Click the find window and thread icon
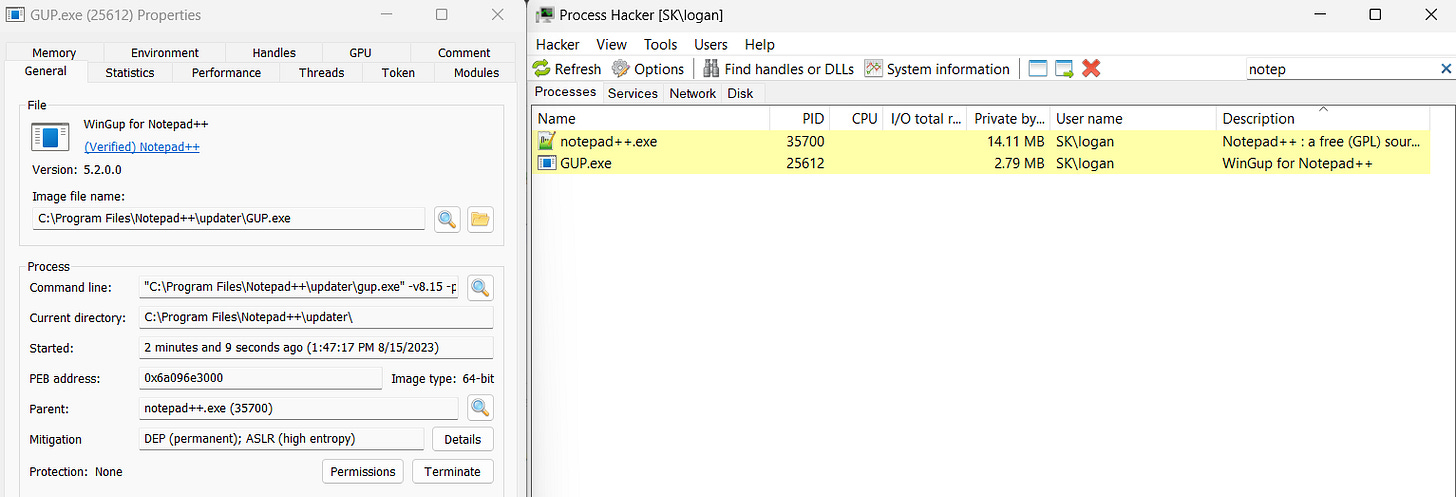 coord(1064,69)
